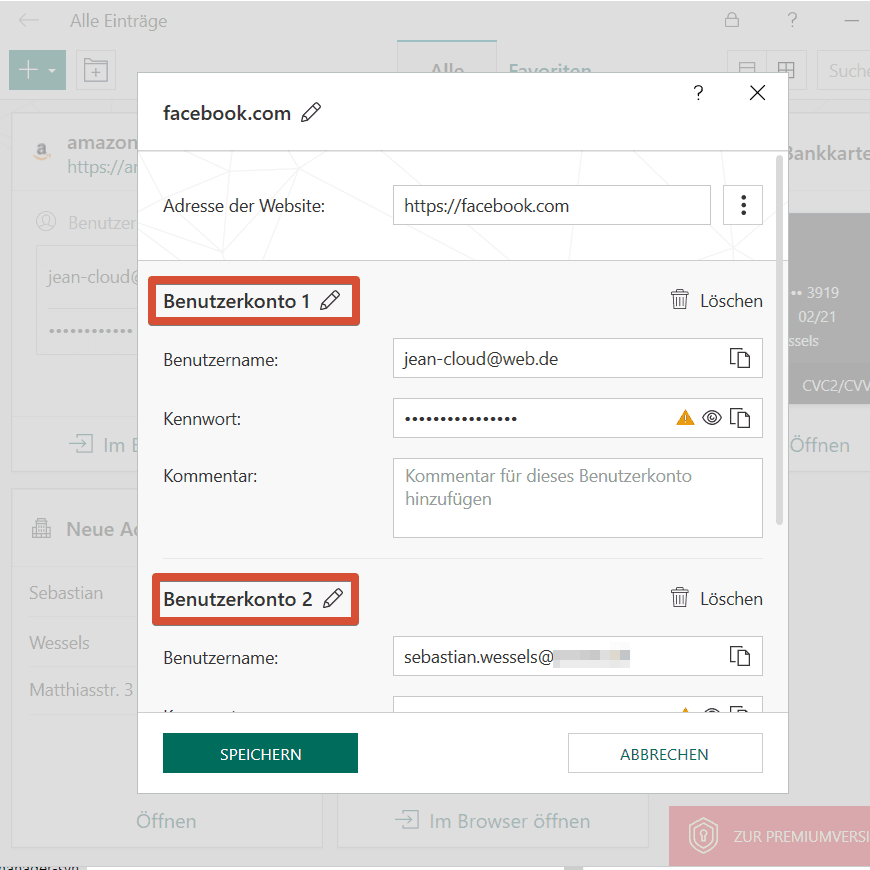870x870 pixels.
Task: Click the trash icon for Benutzerkonto 1
Action: coord(680,300)
